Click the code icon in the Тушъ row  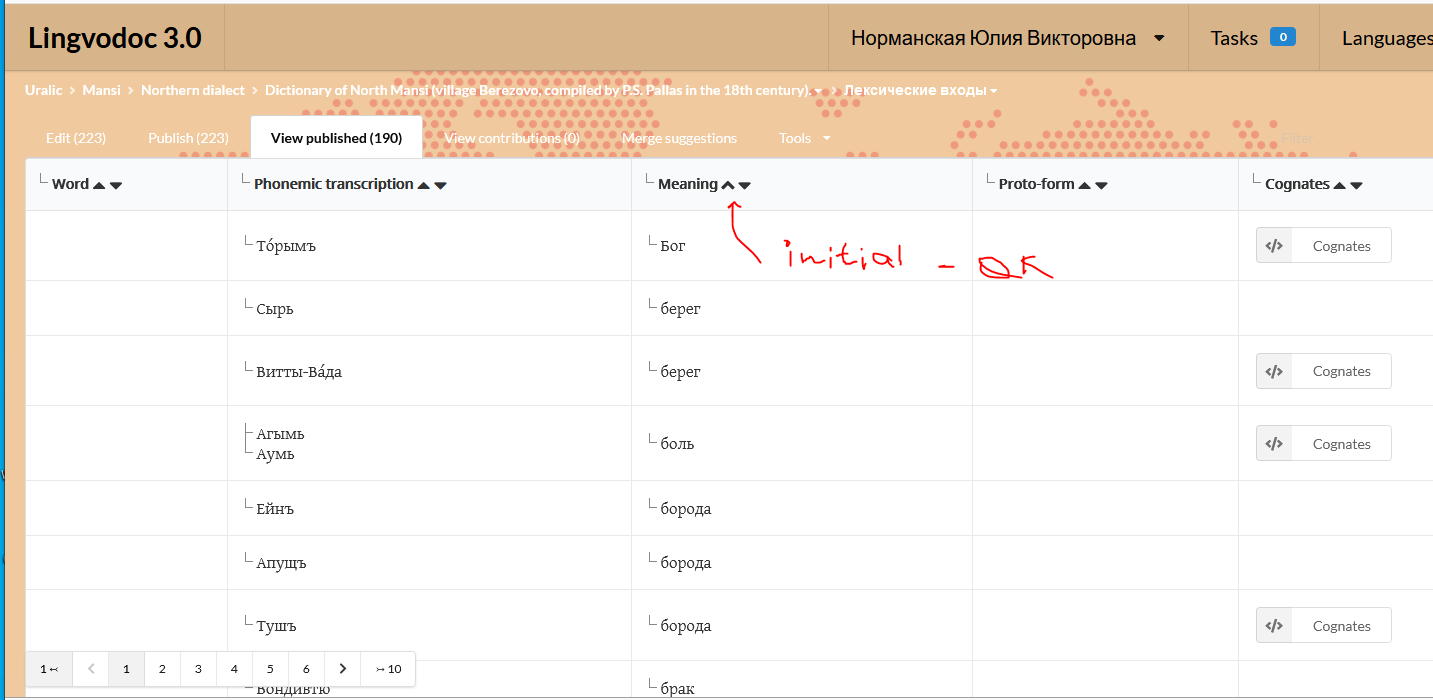(x=1274, y=624)
